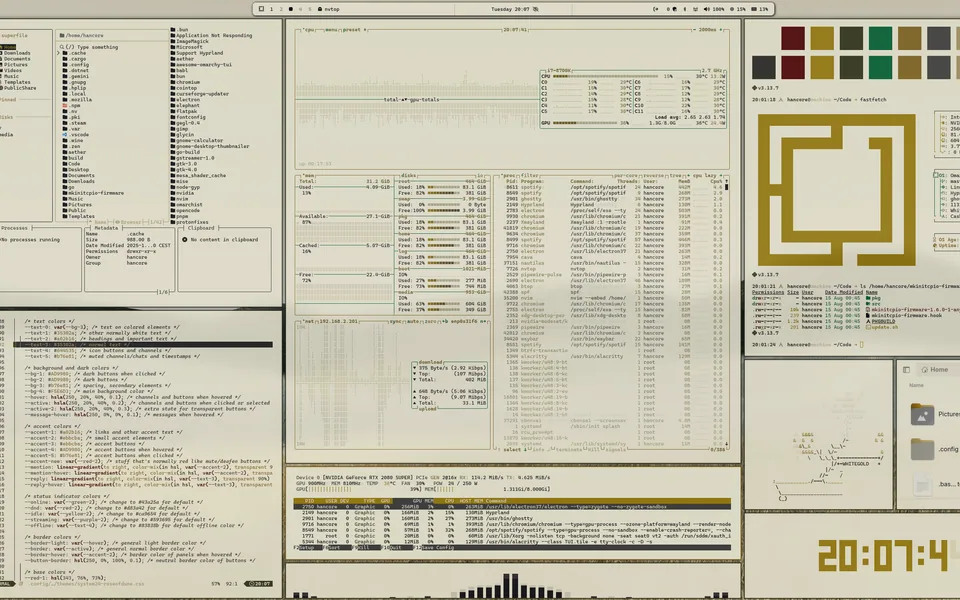This screenshot has height=600, width=960.
Task: Click the magnifier icon in superfile search
Action: pos(62,47)
